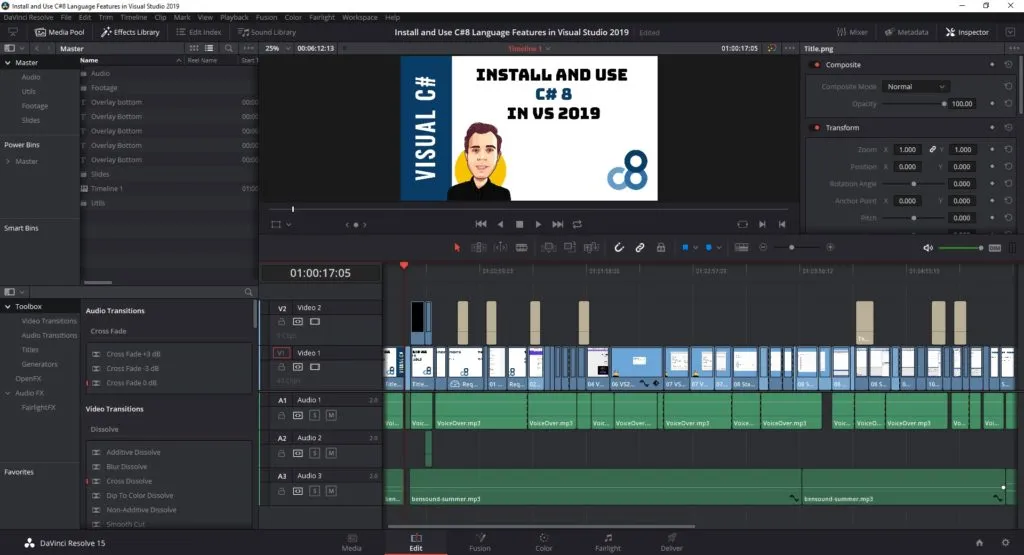Open the Media Pool panel
Image resolution: width=1024 pixels, height=555 pixels.
click(59, 32)
